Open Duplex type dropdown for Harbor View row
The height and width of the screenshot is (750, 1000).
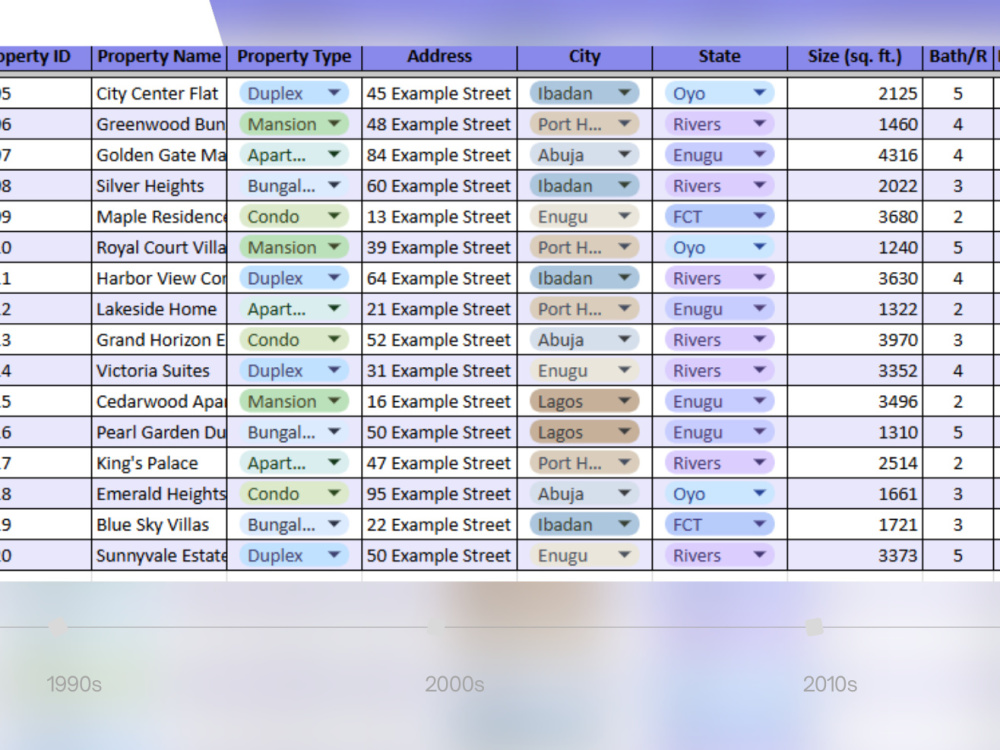[x=294, y=279]
